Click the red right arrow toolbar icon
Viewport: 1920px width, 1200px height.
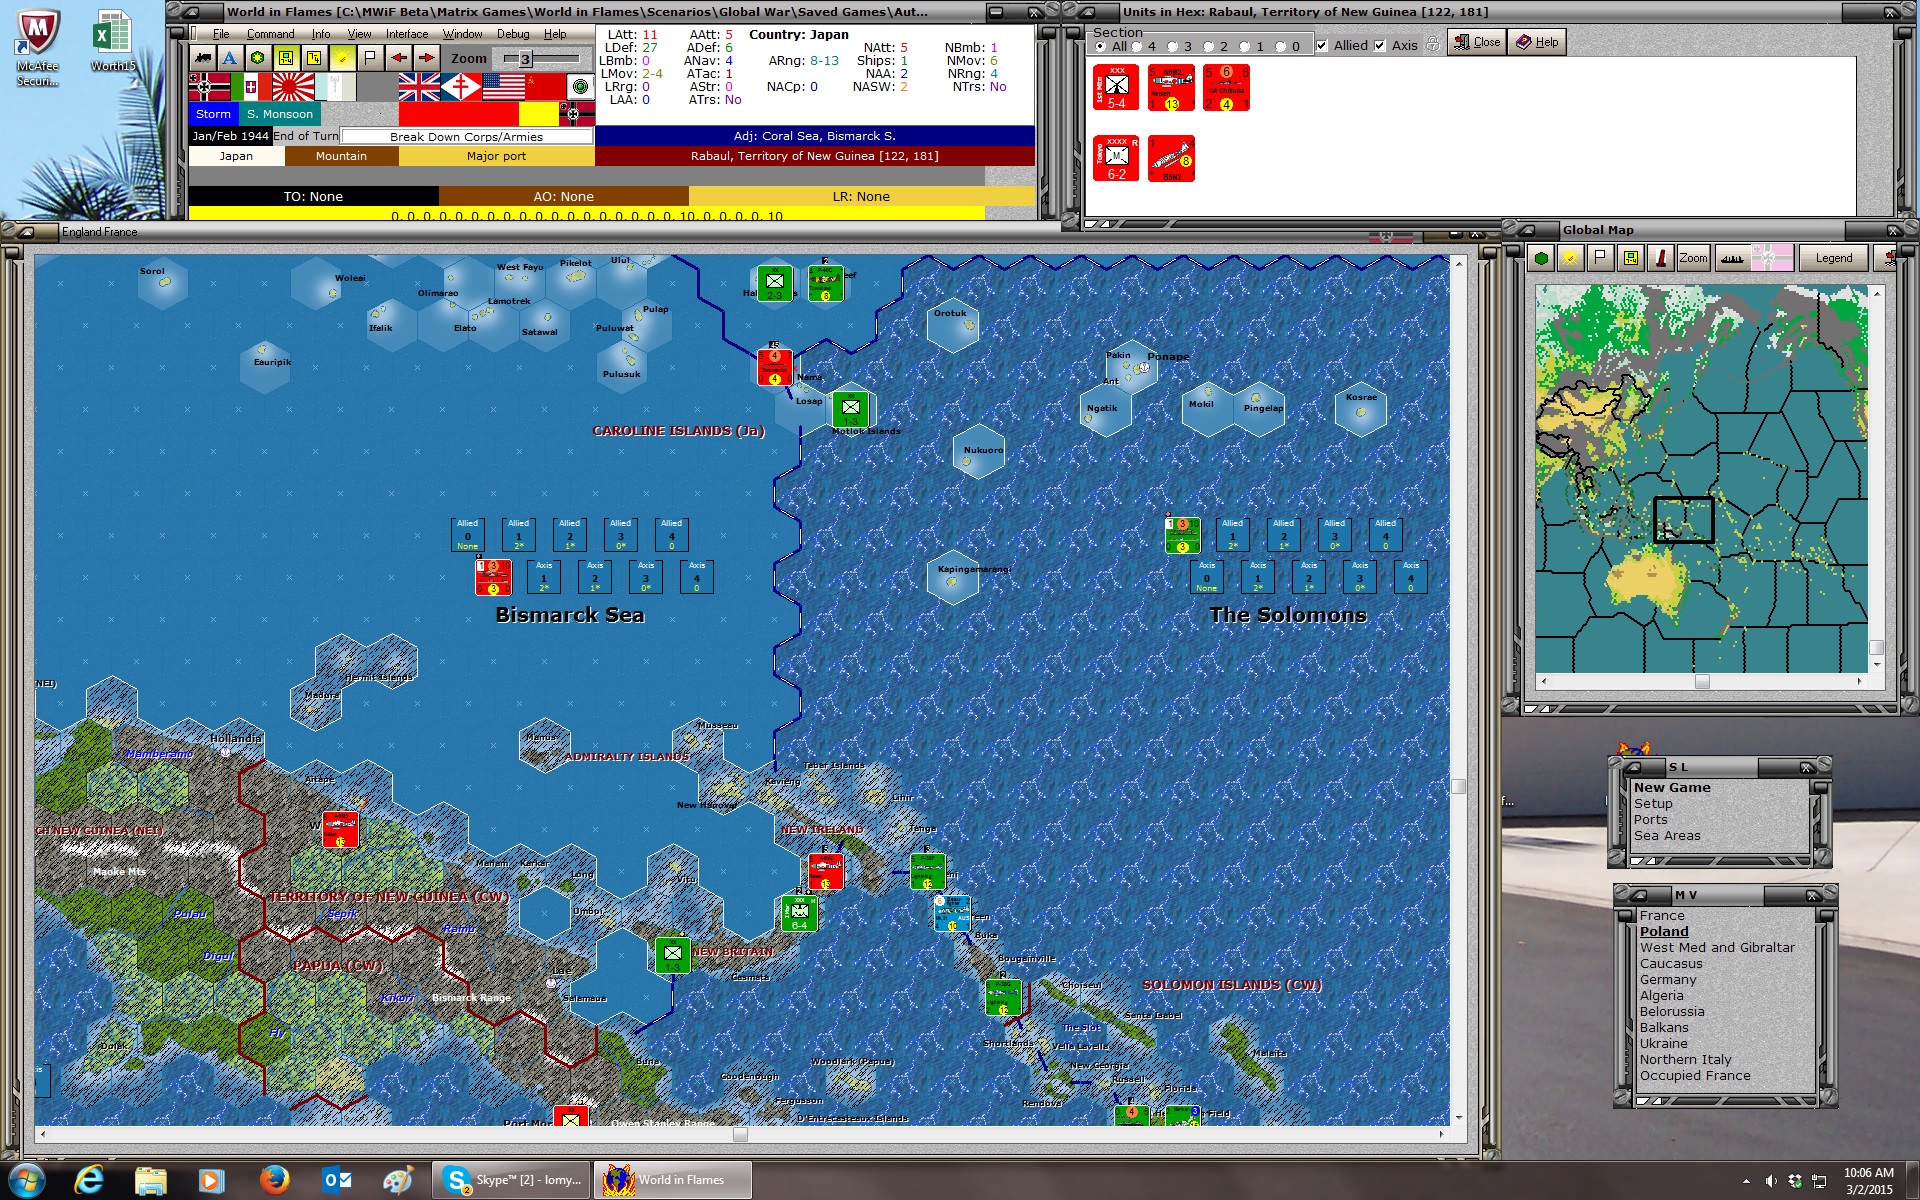[426, 58]
